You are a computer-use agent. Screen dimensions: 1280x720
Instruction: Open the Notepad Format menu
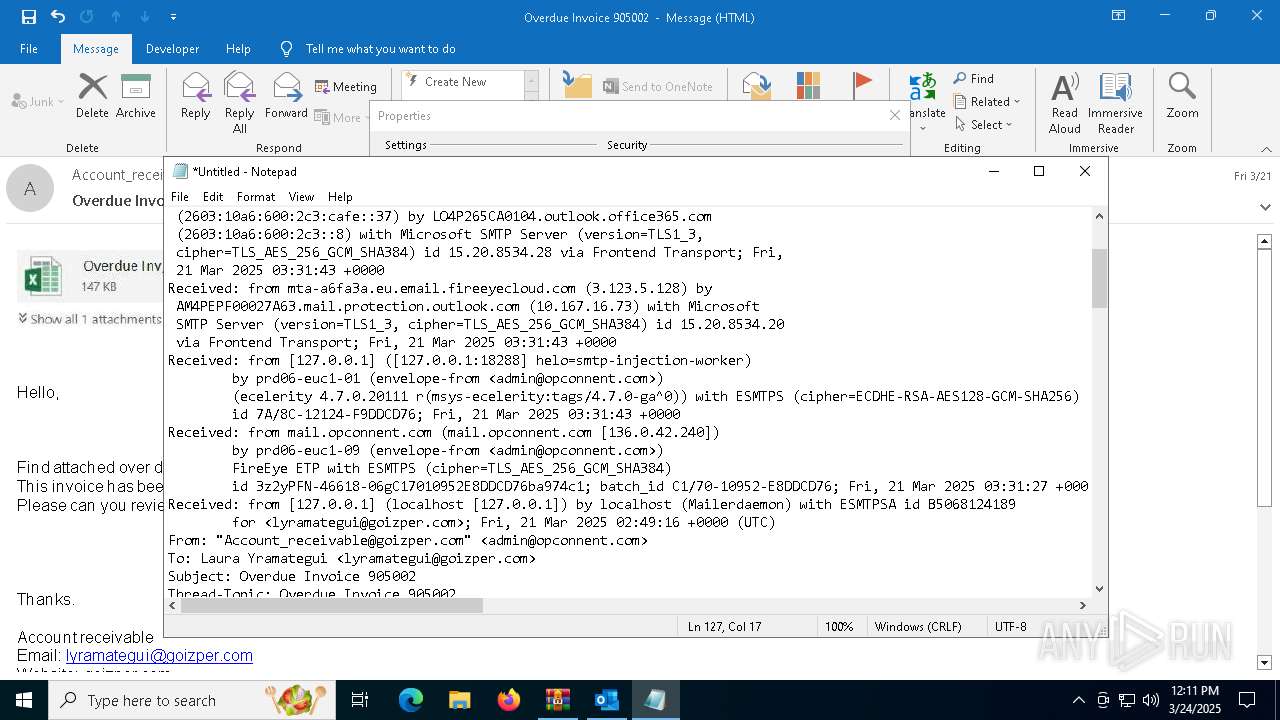tap(256, 197)
